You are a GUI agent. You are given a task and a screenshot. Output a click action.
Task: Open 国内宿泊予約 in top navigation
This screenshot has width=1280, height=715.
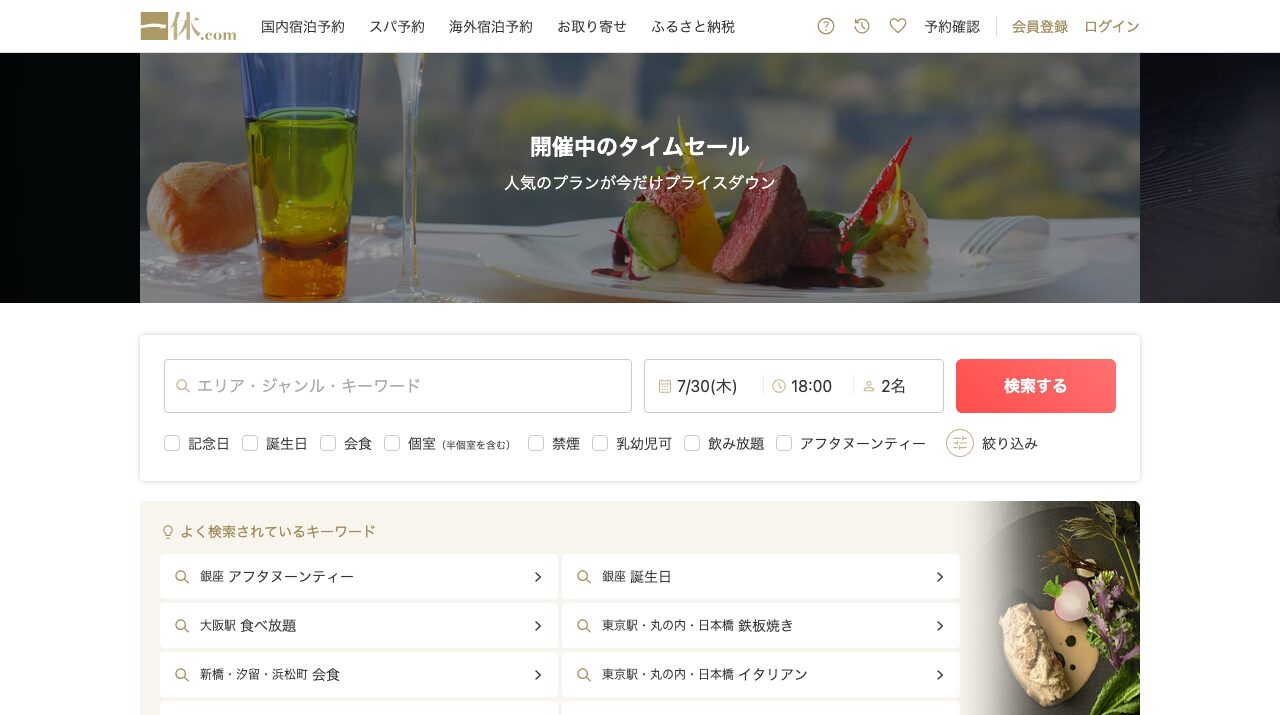click(x=303, y=27)
